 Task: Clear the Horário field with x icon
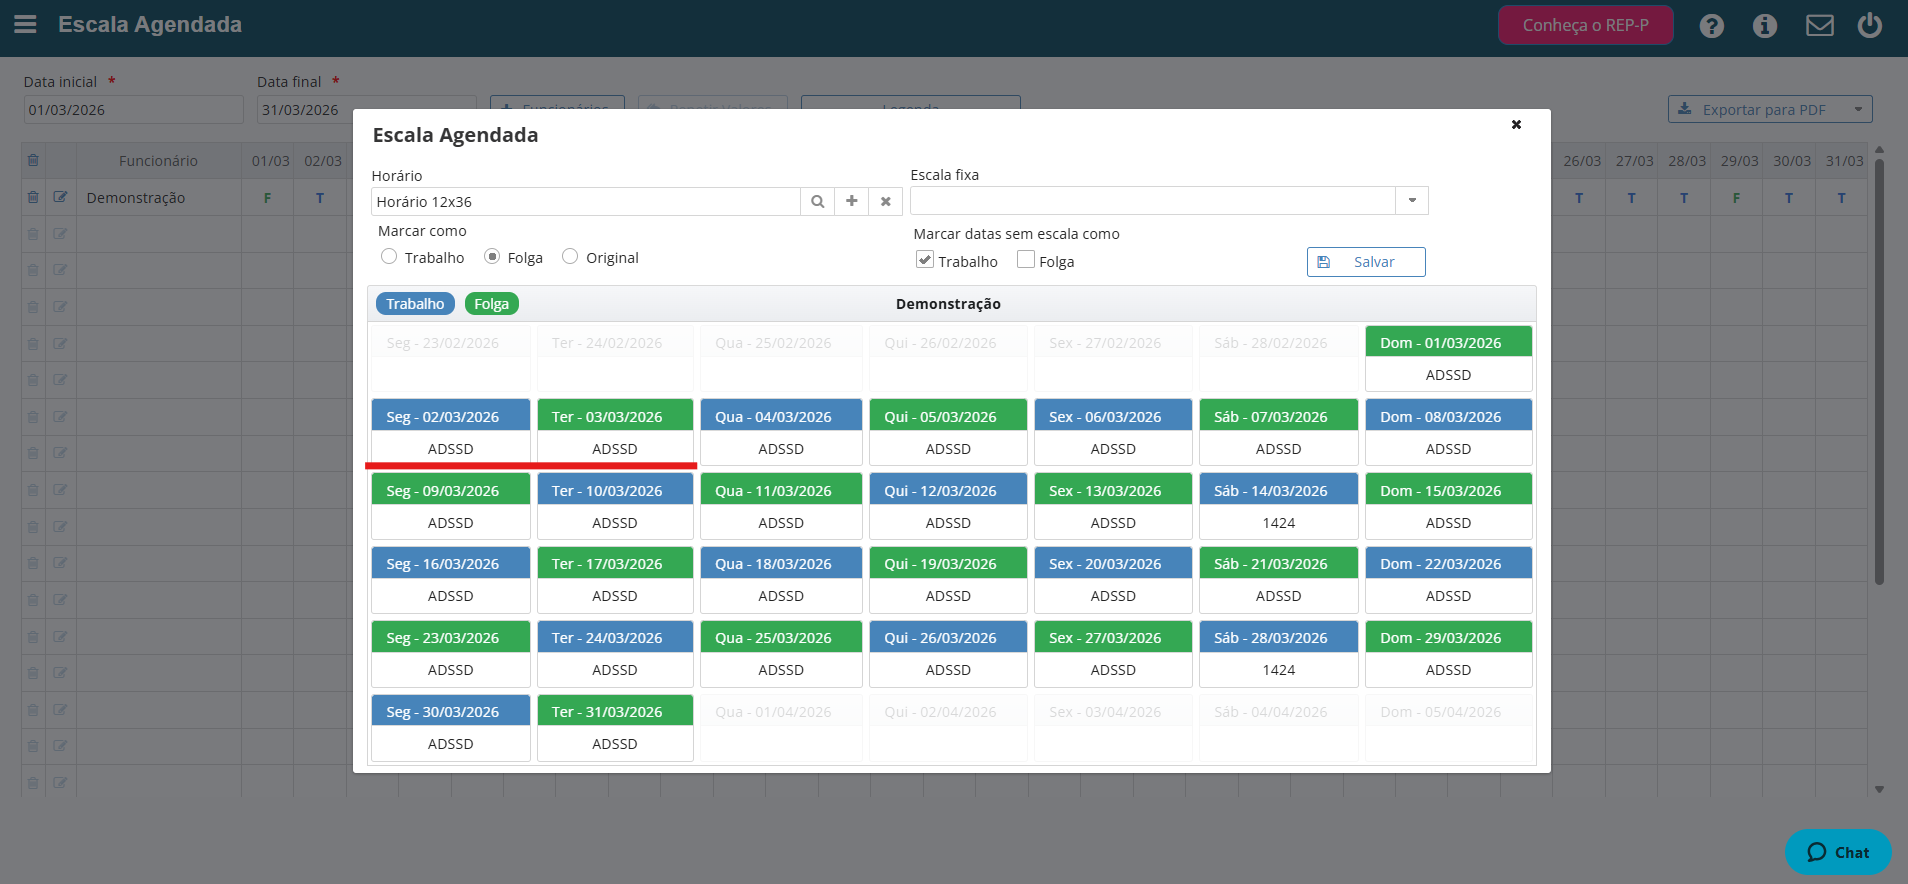tap(886, 201)
